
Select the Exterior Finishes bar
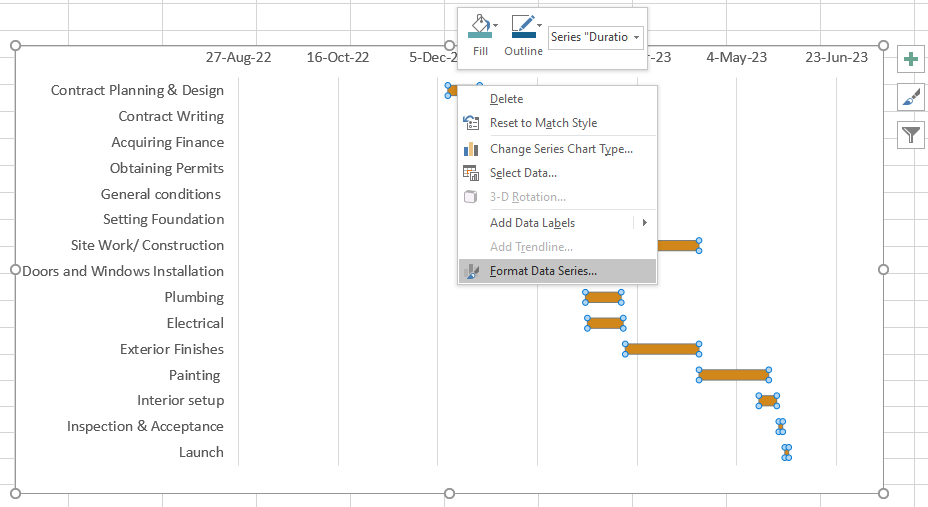click(662, 349)
